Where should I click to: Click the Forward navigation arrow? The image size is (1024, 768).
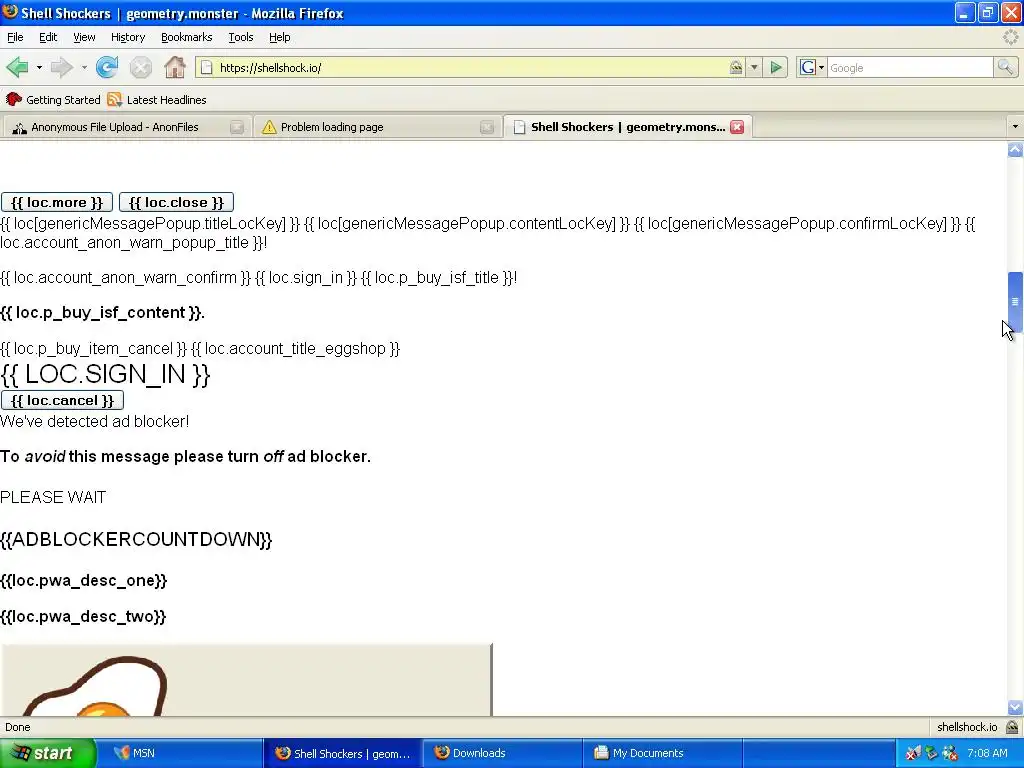[x=61, y=67]
